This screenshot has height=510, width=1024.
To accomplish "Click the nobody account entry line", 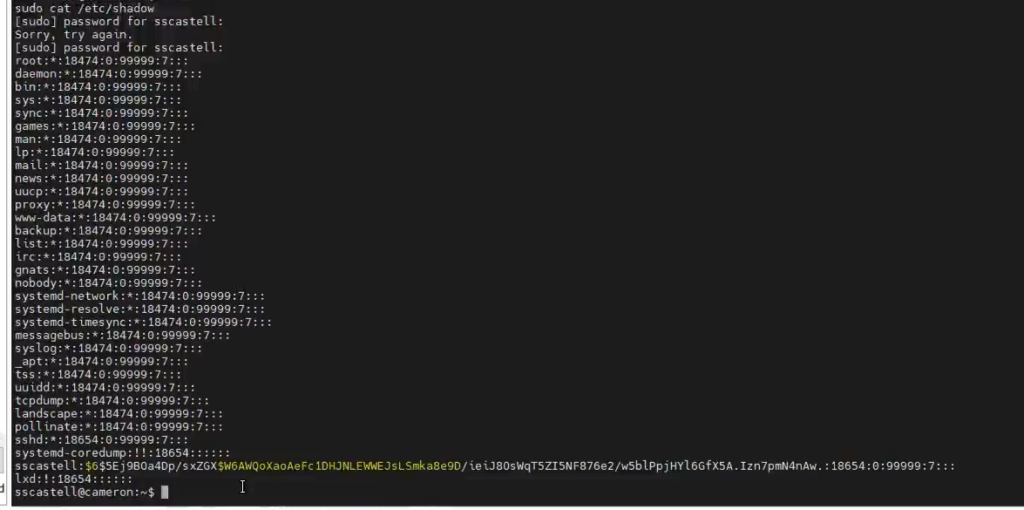I will (108, 283).
